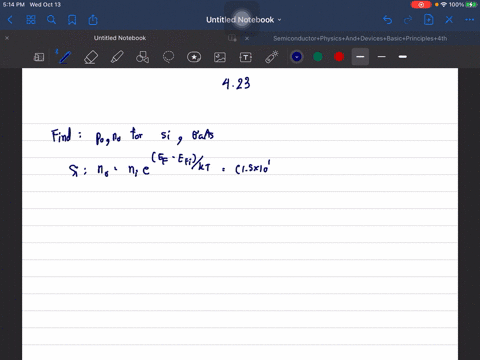Switch to the Untitled Notebook tab
Image resolution: width=480 pixels, height=360 pixels.
(120, 38)
